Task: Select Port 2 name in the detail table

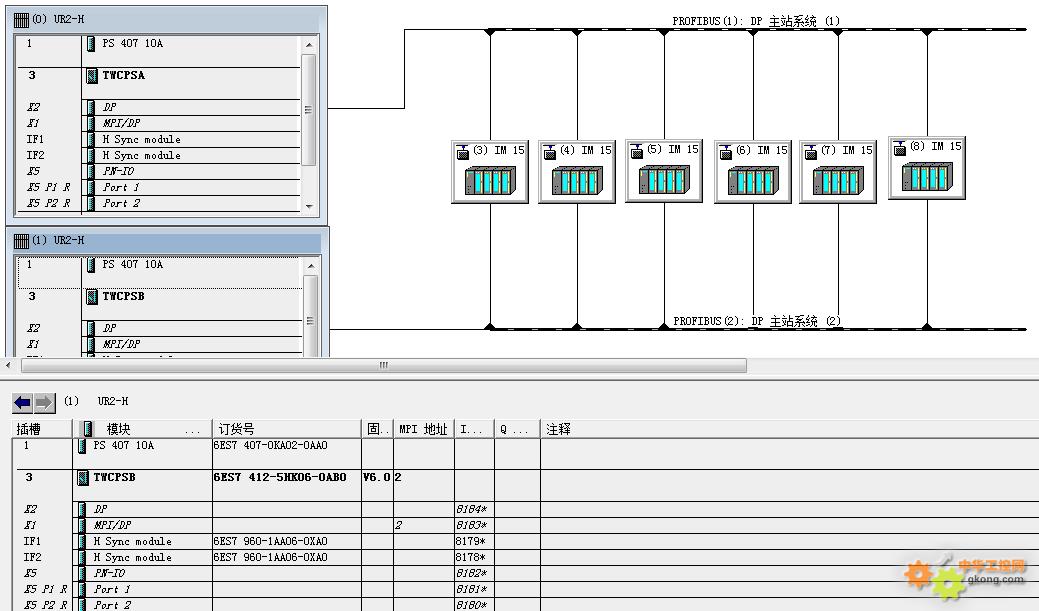Action: [113, 605]
